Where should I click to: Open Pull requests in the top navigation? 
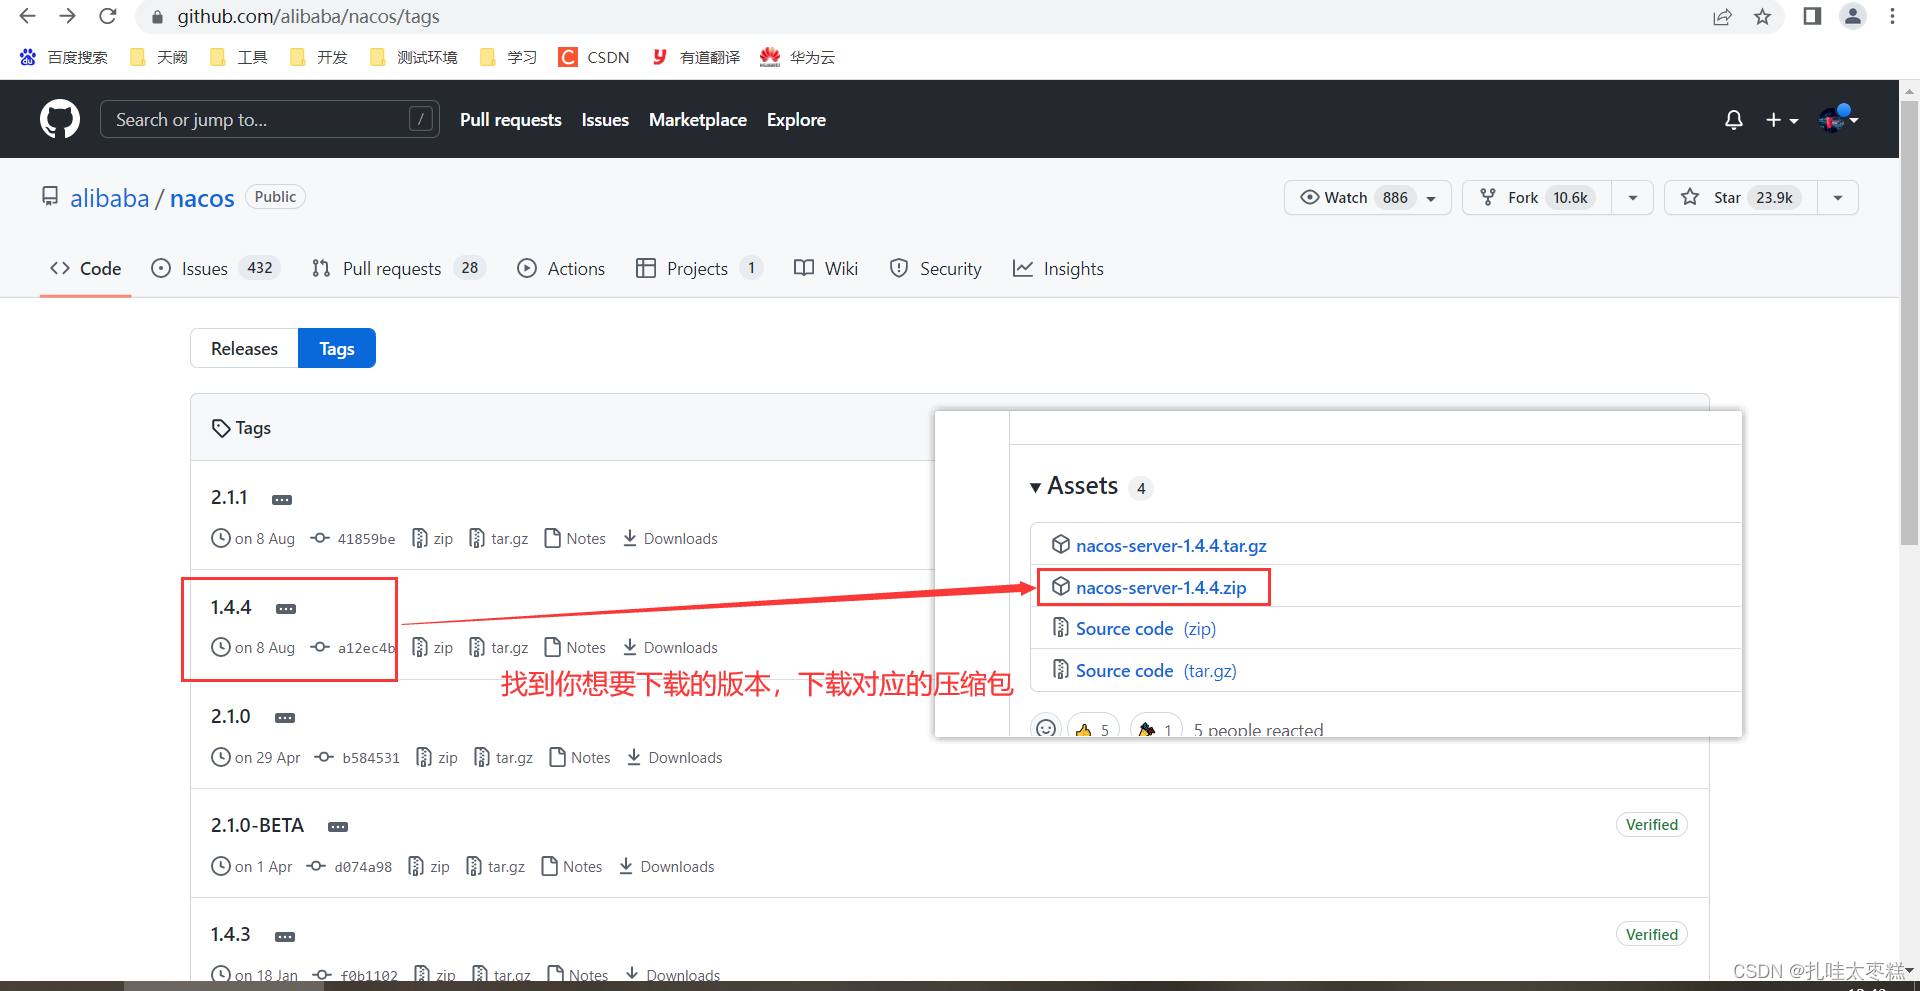[510, 119]
